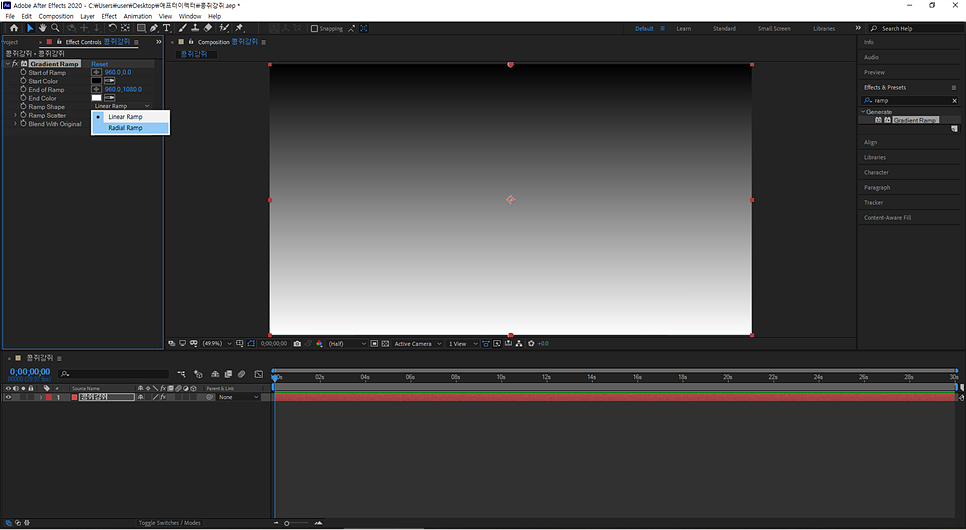Clear the ramp search in Effects & Presets
The height and width of the screenshot is (530, 966).
point(954,100)
